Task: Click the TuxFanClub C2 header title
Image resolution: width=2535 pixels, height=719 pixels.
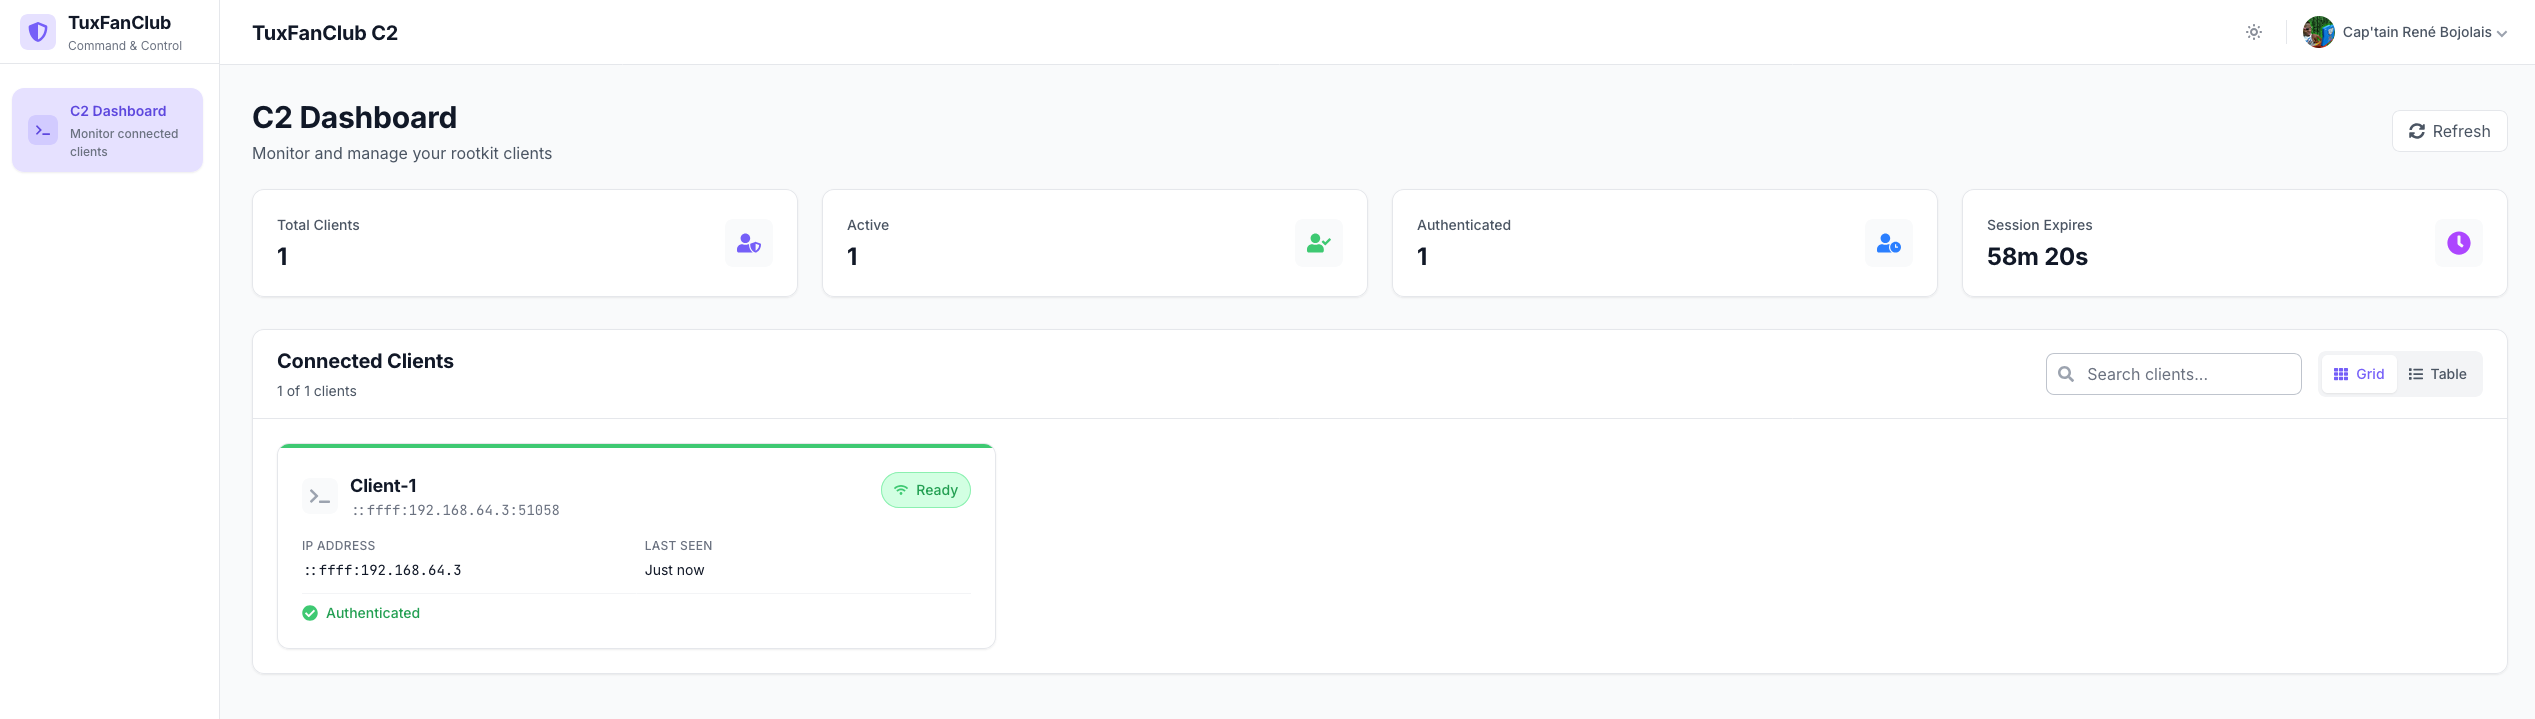Action: tap(325, 33)
